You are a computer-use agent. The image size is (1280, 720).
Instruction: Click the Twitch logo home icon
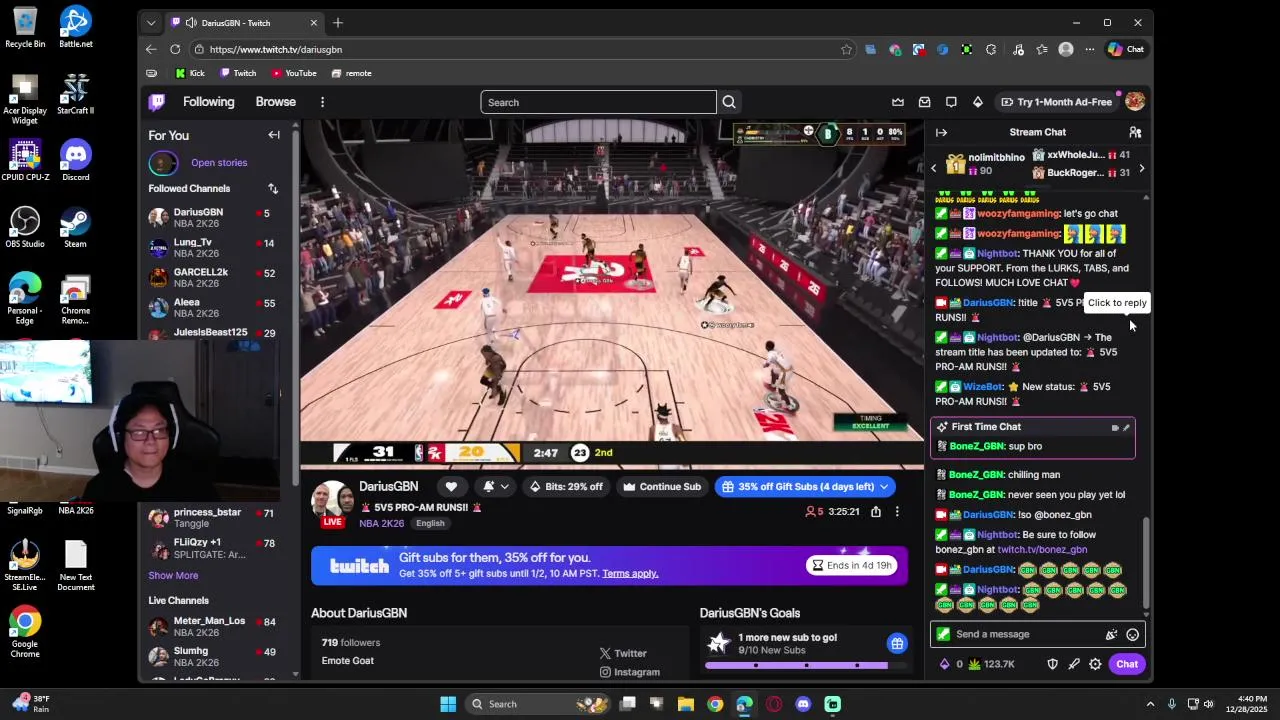click(x=157, y=102)
